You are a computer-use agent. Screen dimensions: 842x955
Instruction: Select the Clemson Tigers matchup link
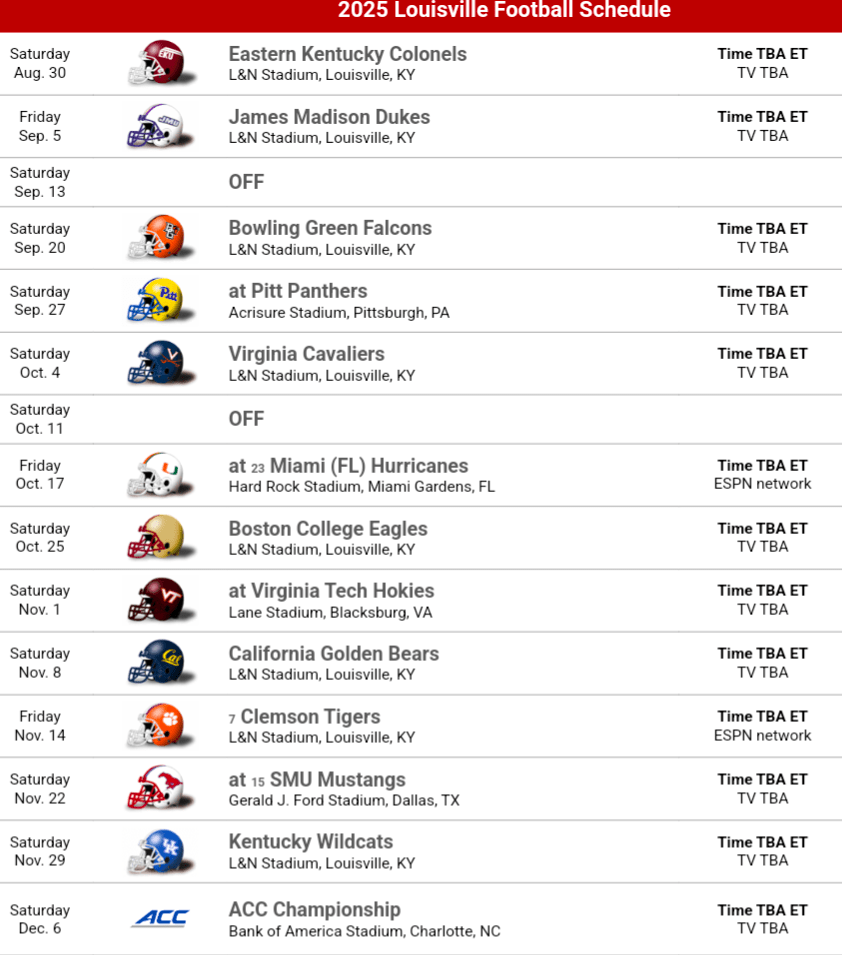(310, 717)
